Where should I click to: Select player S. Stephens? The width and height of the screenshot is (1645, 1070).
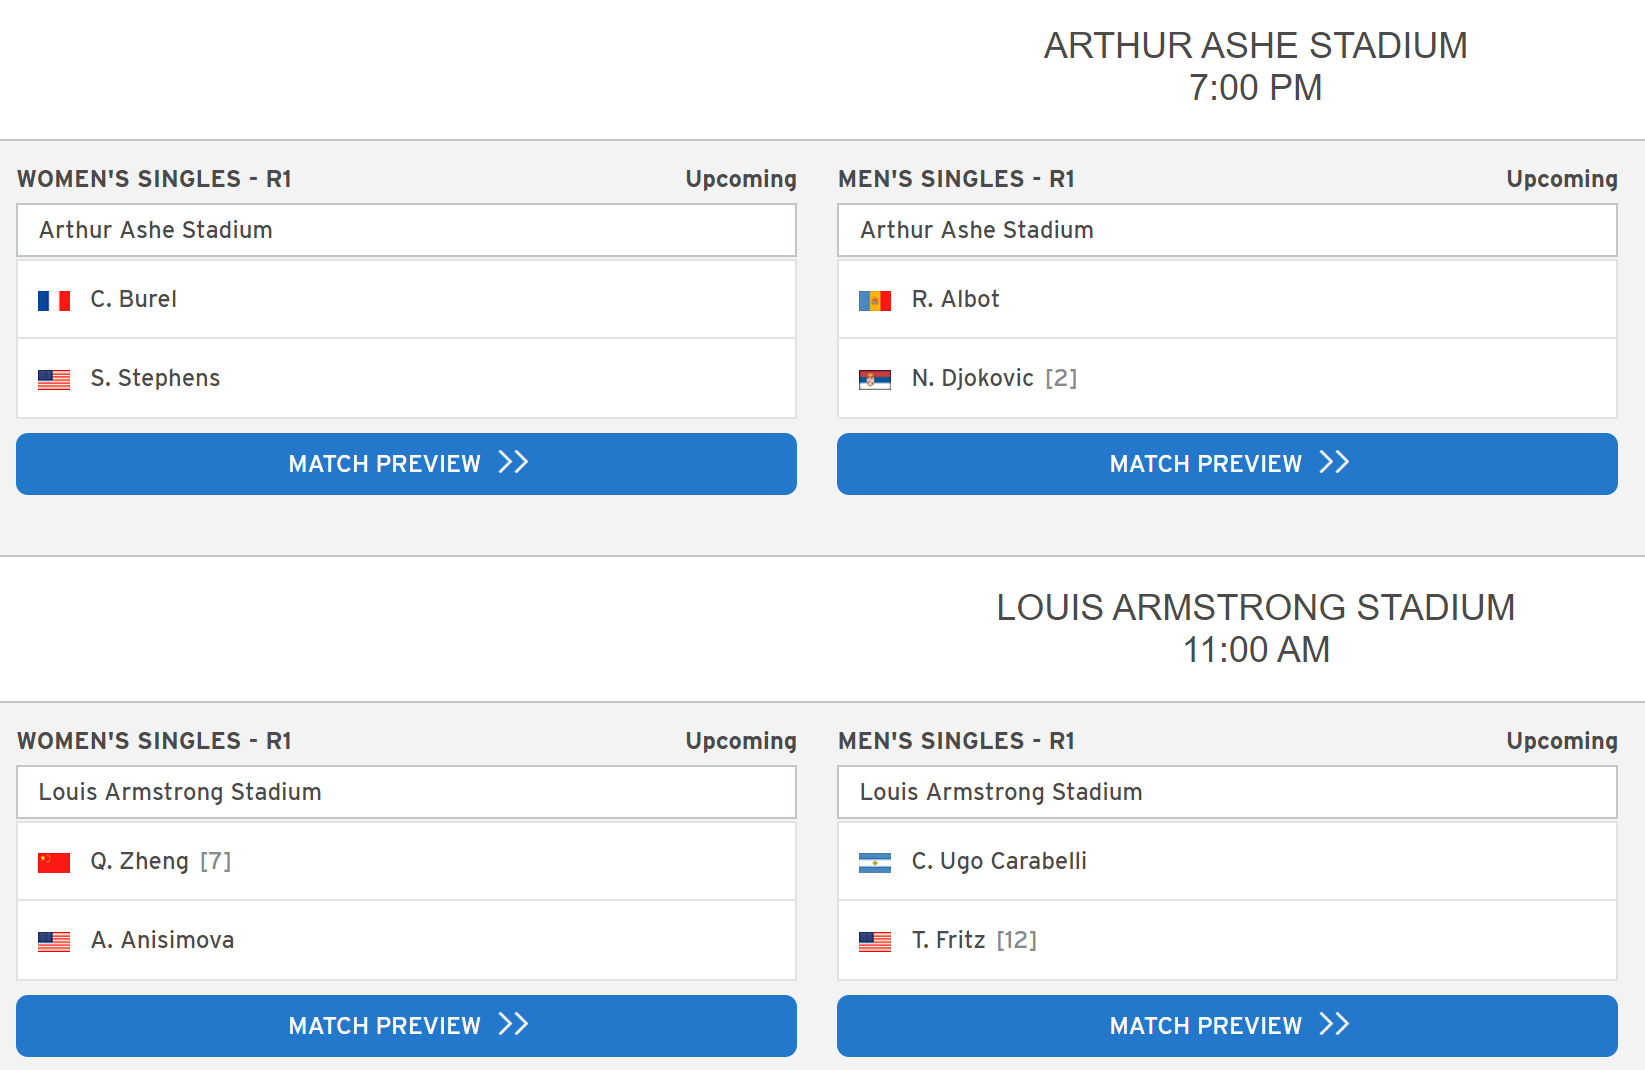click(x=155, y=378)
